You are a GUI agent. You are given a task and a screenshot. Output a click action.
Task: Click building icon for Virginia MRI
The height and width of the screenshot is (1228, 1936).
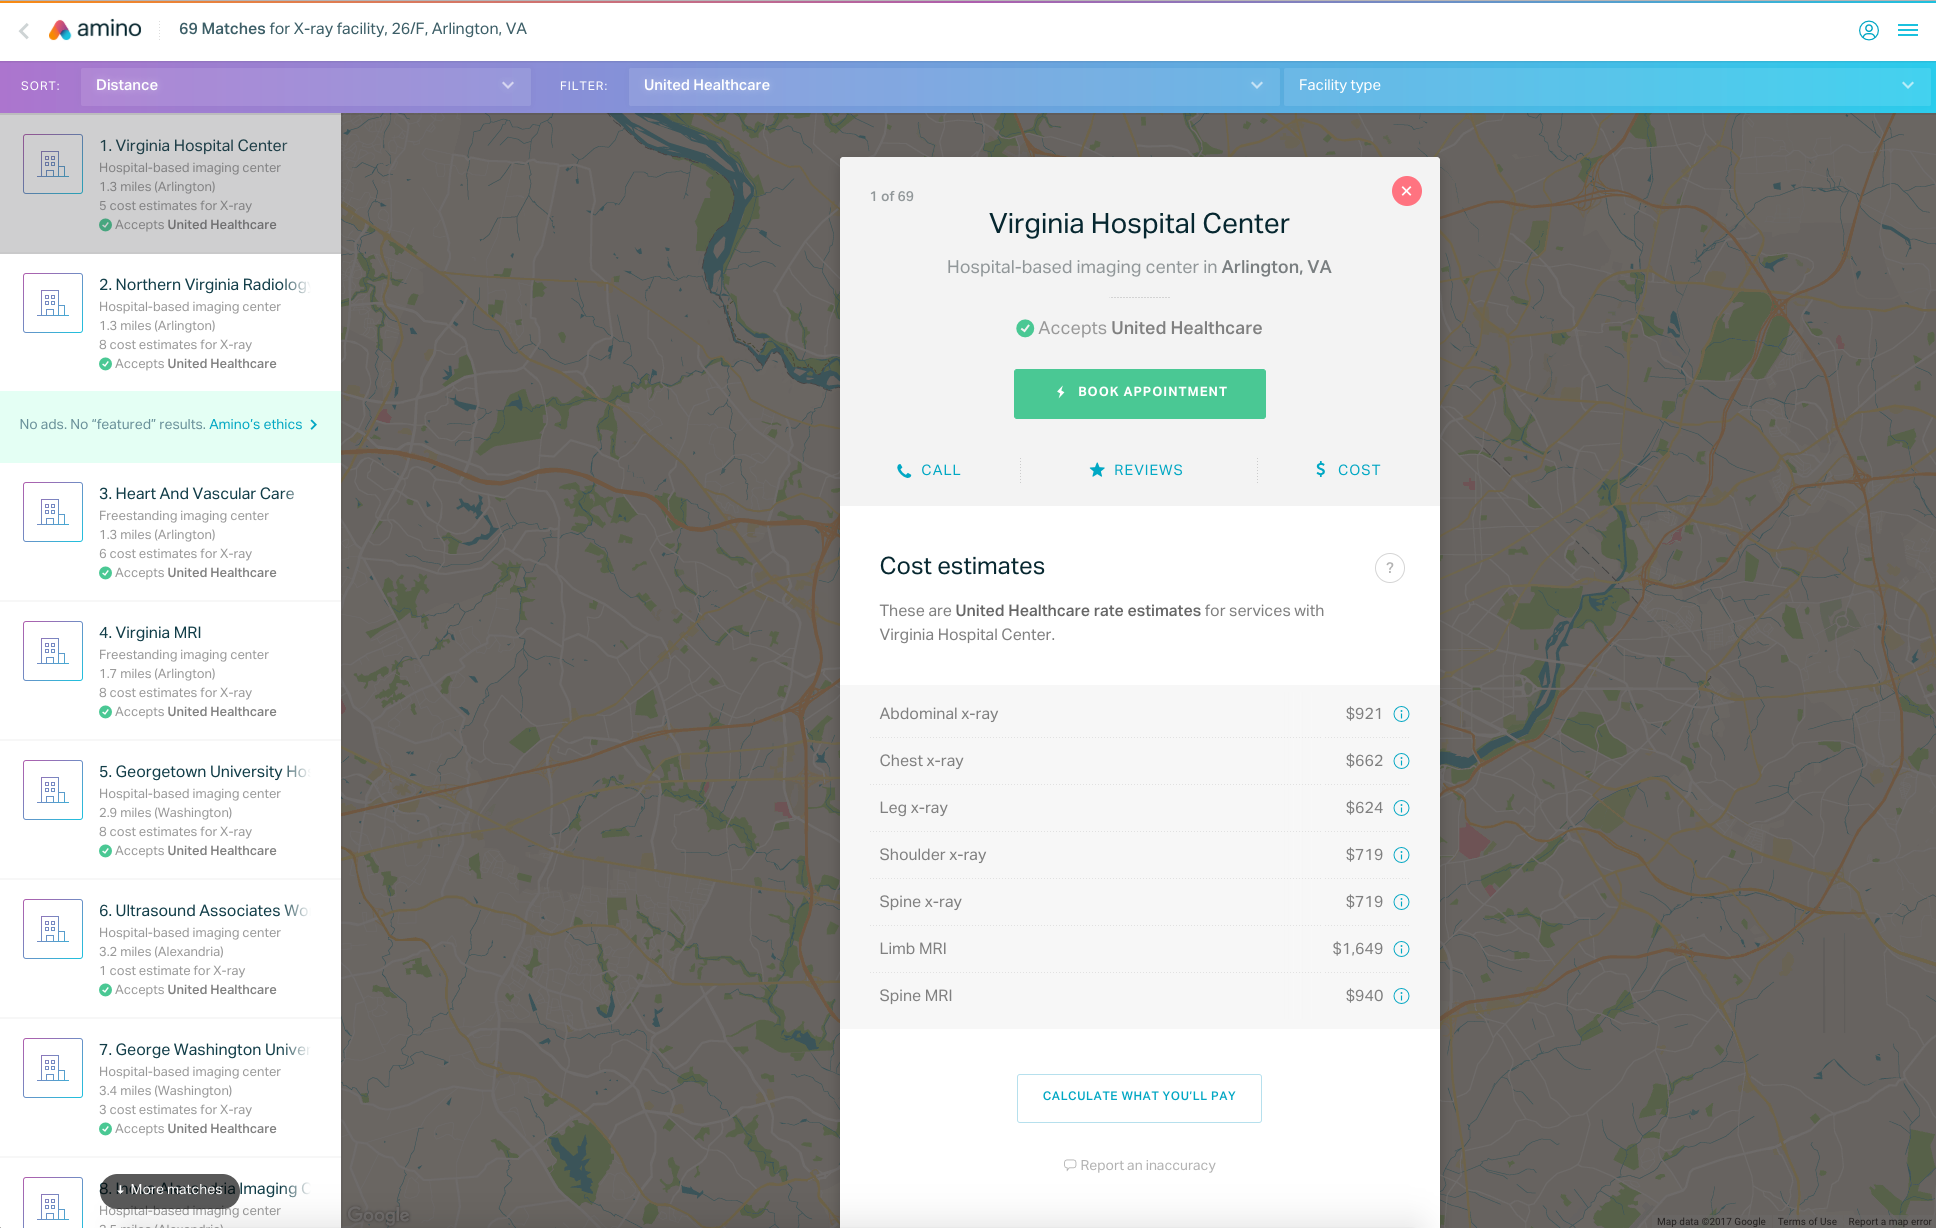(x=53, y=651)
